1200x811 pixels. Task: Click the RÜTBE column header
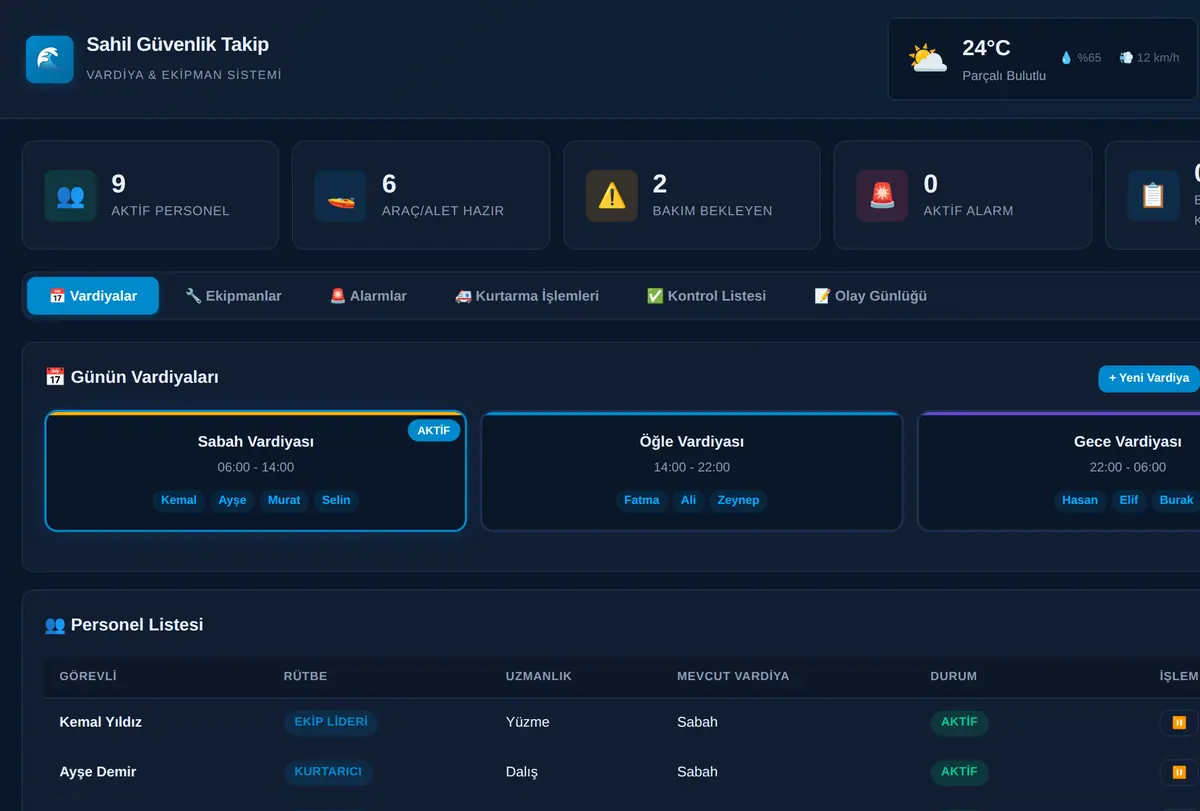point(305,676)
